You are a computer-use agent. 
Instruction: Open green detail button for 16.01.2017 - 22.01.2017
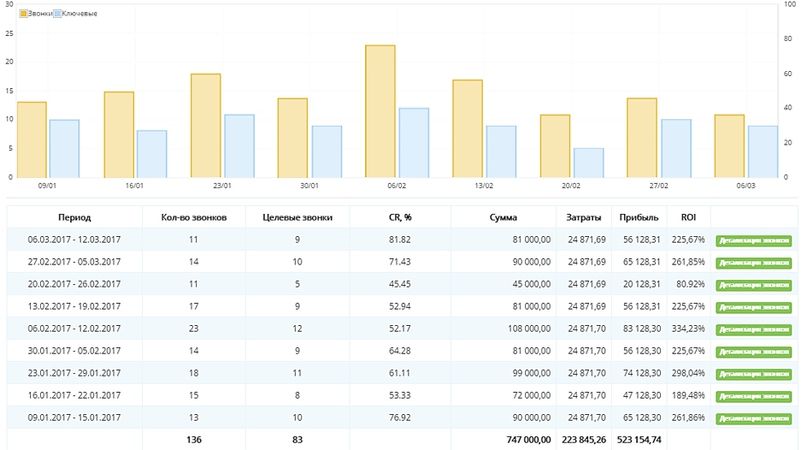[x=753, y=396]
